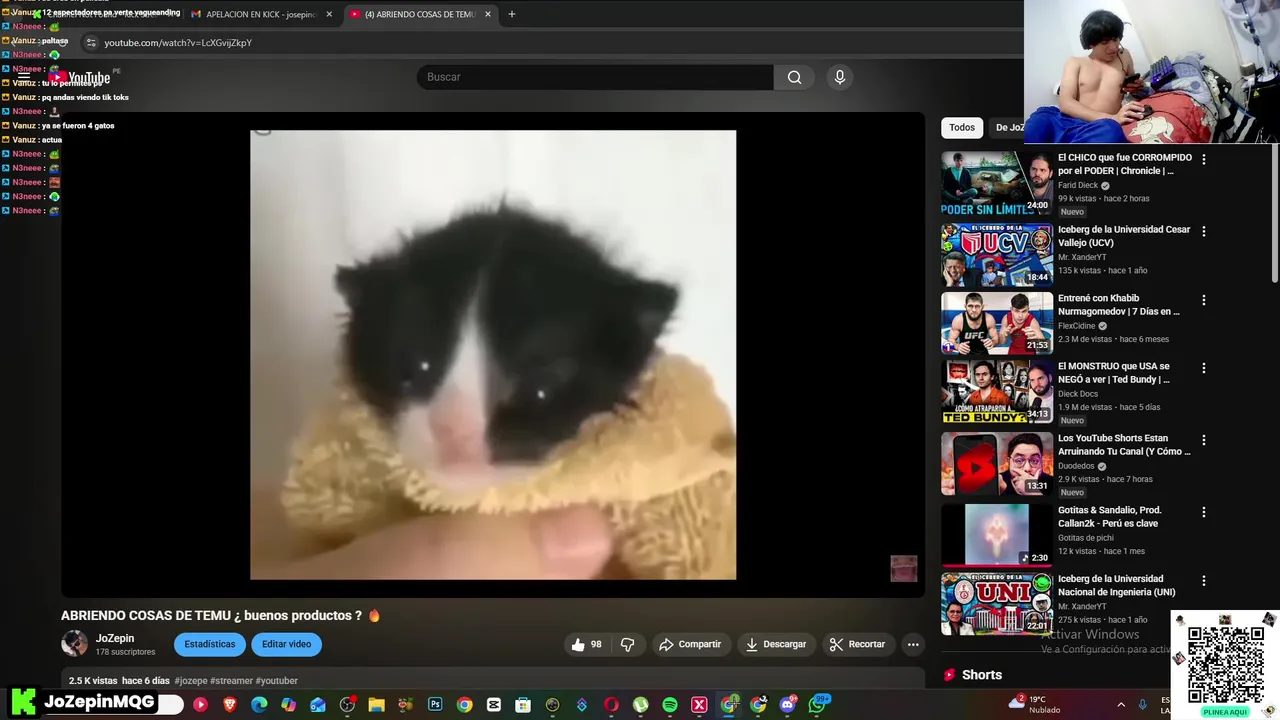
Task: Open OBS Studio from taskbar
Action: tap(347, 705)
